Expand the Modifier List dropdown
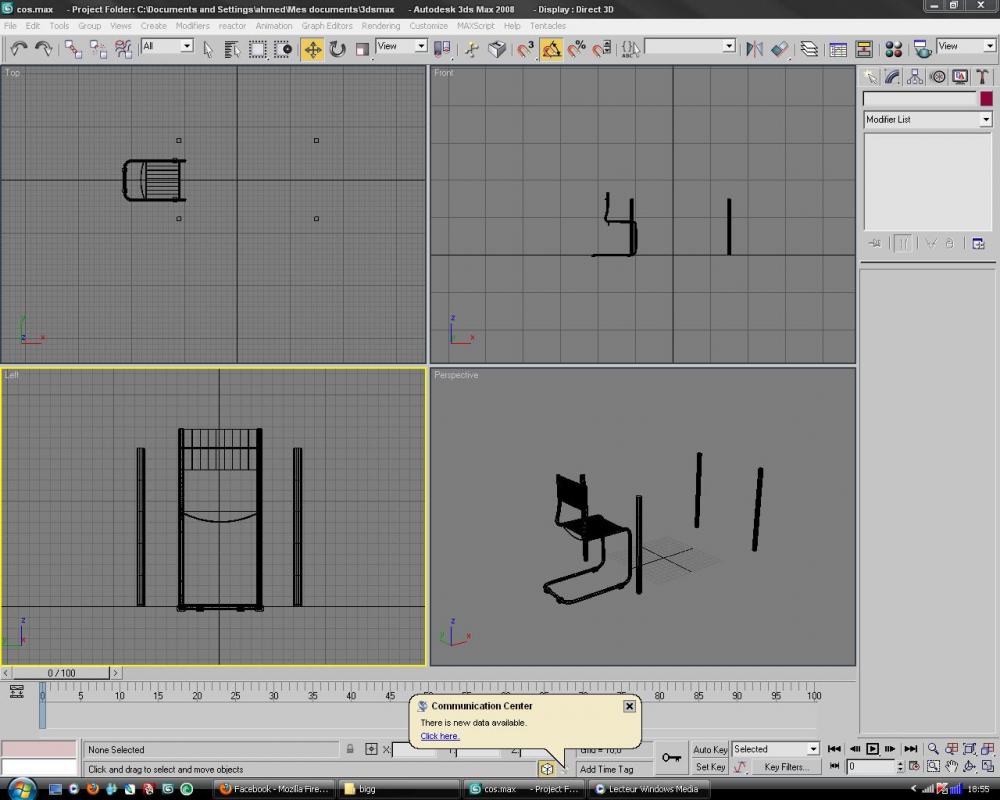The image size is (1000, 800). click(x=928, y=119)
